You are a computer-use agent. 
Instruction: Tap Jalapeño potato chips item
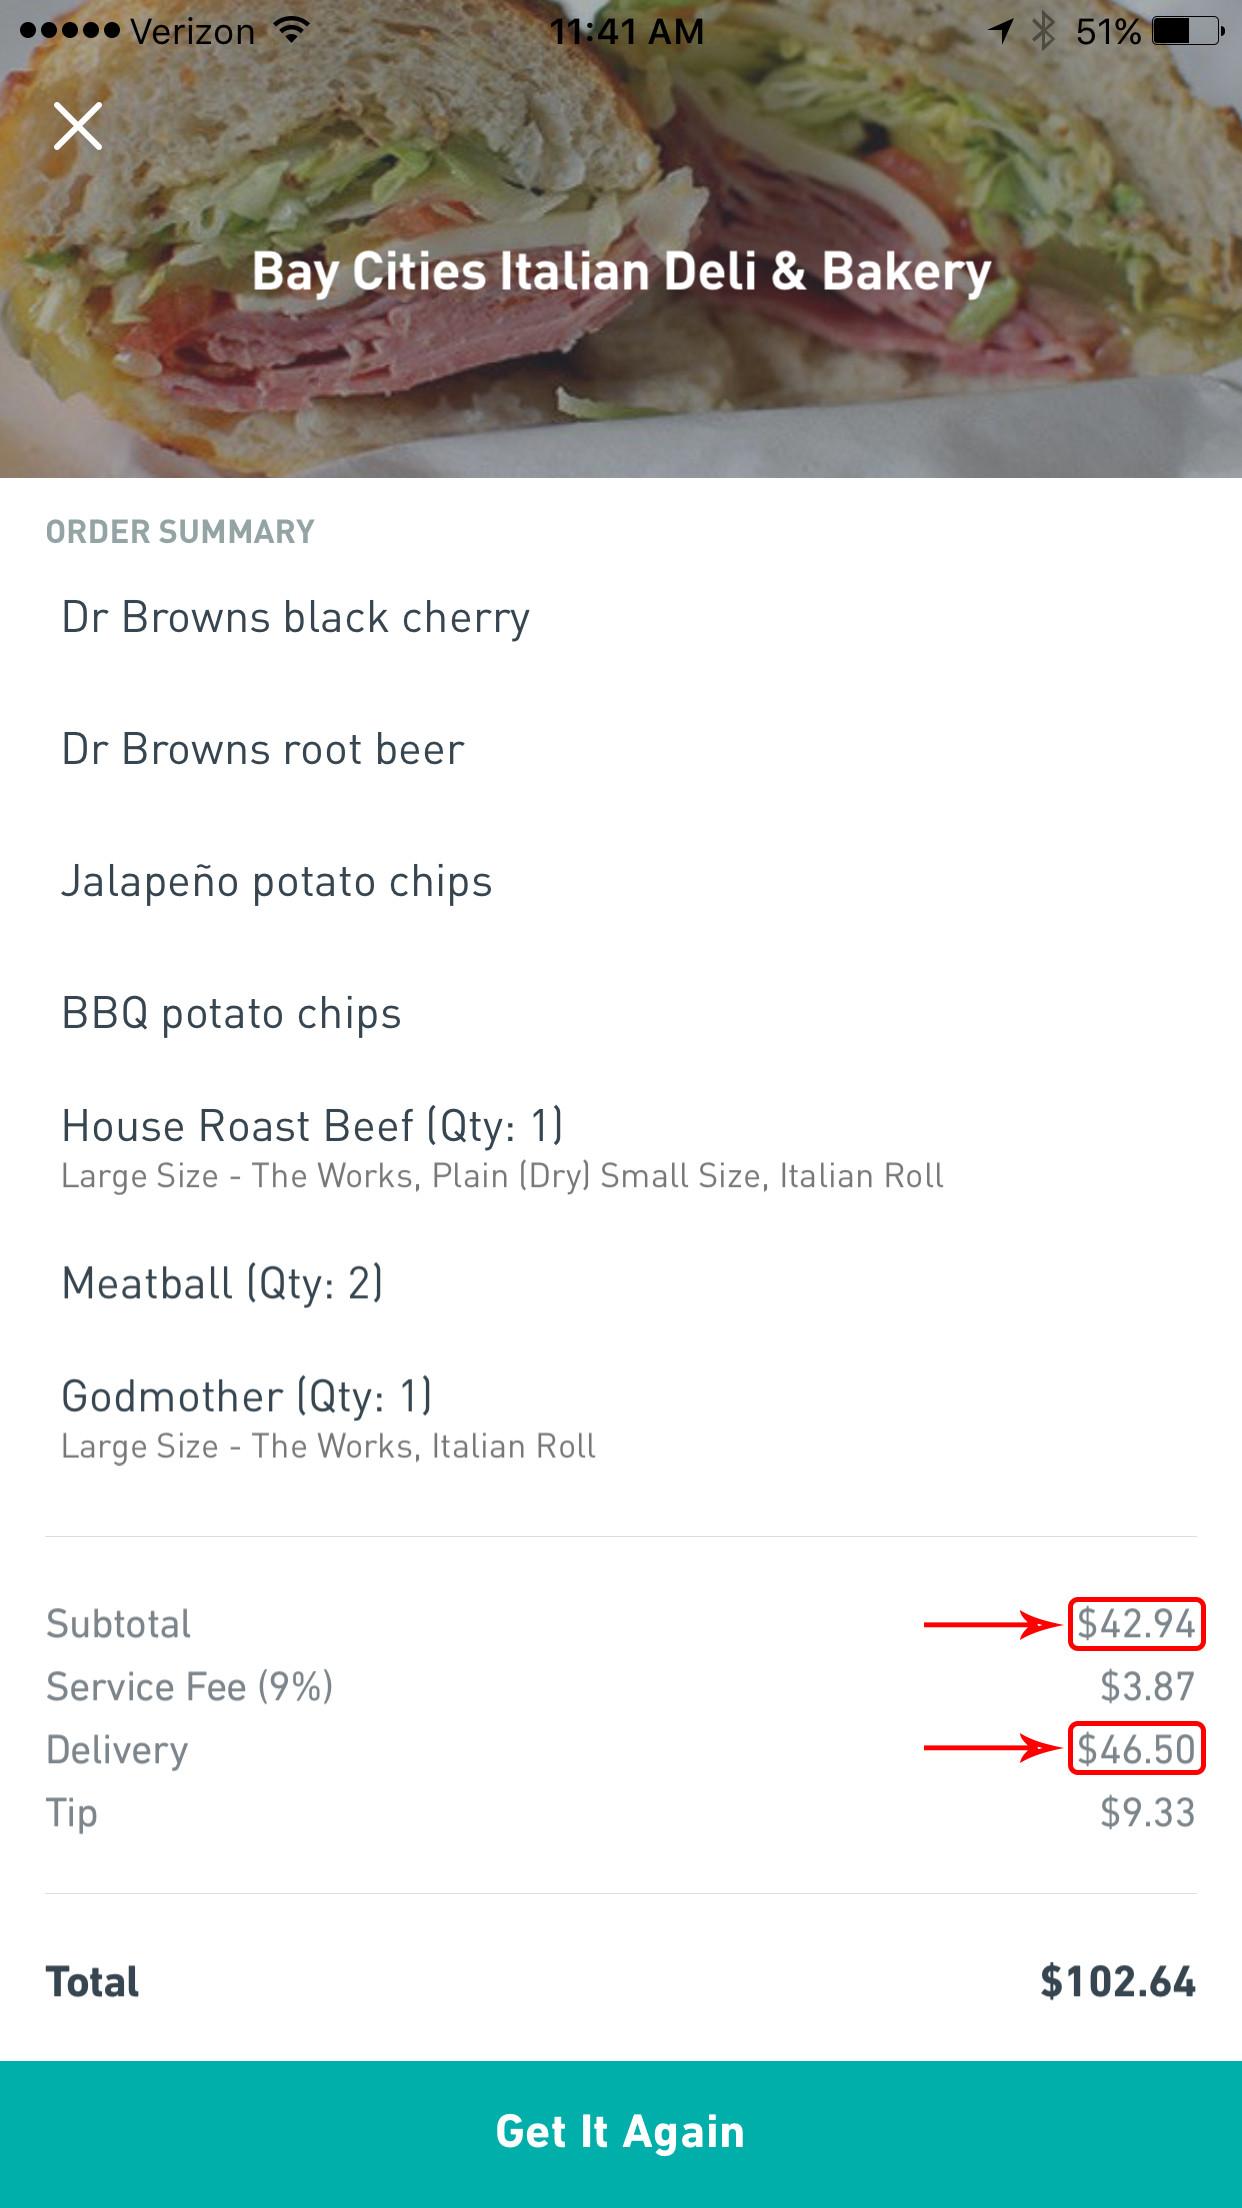(277, 882)
